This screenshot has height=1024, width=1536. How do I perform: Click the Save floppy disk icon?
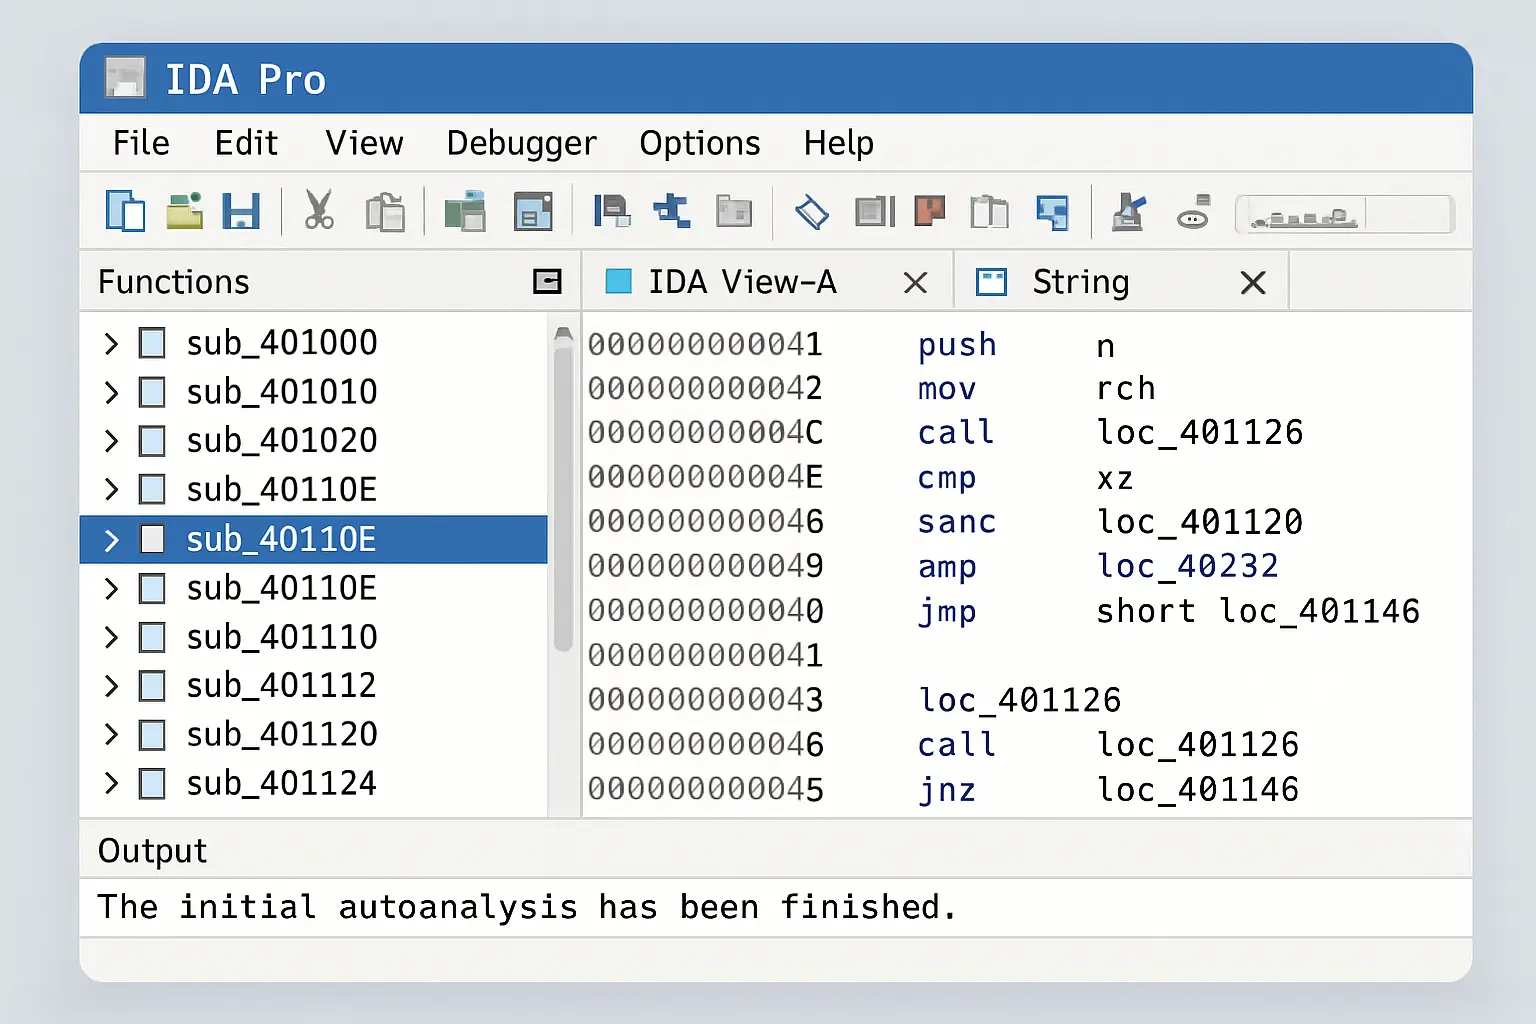tap(241, 212)
